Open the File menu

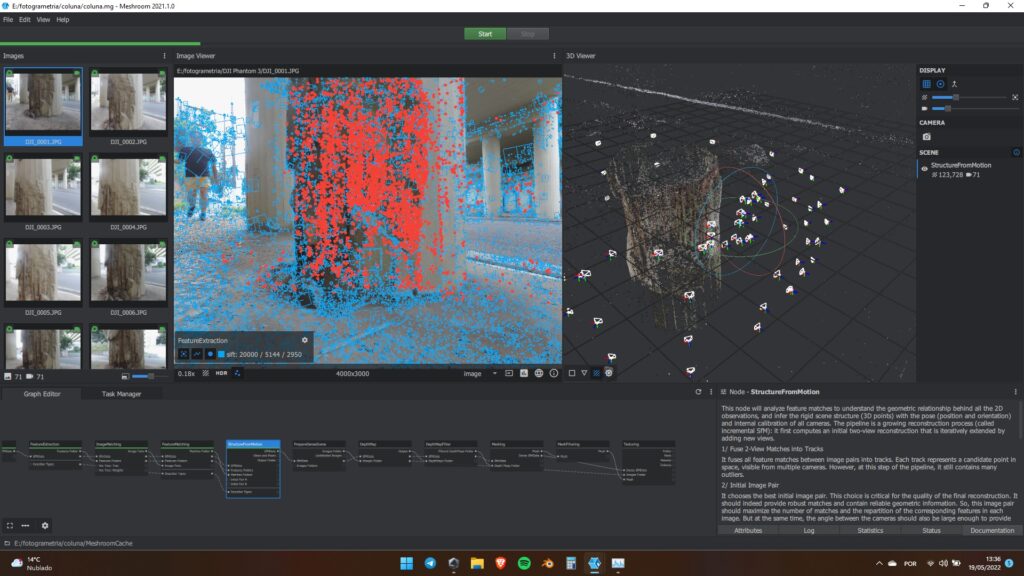pos(8,19)
